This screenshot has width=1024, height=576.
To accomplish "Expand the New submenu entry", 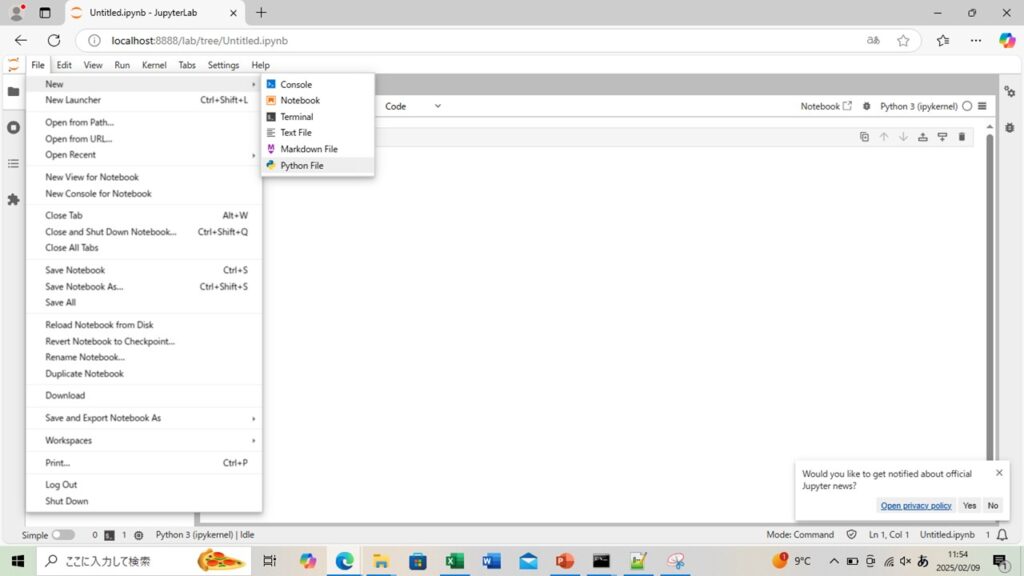I will pos(144,84).
